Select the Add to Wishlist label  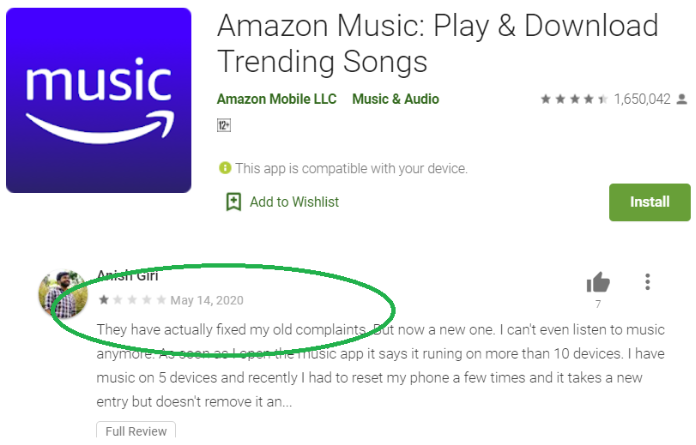pyautogui.click(x=294, y=202)
